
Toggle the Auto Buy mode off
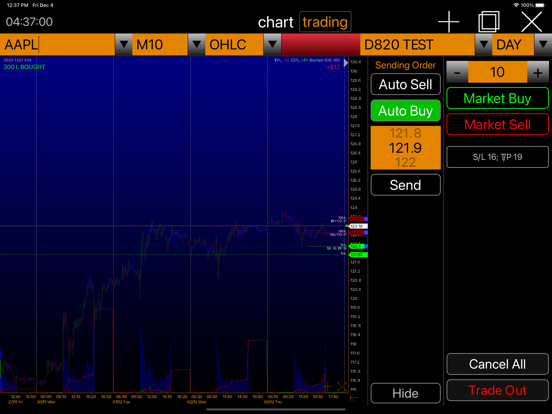tap(405, 111)
